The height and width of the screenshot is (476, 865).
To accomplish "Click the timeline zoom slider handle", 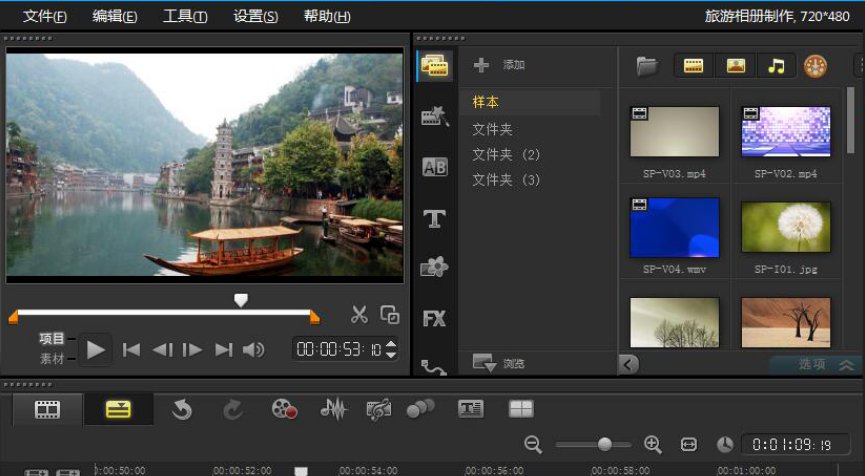I will (x=604, y=444).
